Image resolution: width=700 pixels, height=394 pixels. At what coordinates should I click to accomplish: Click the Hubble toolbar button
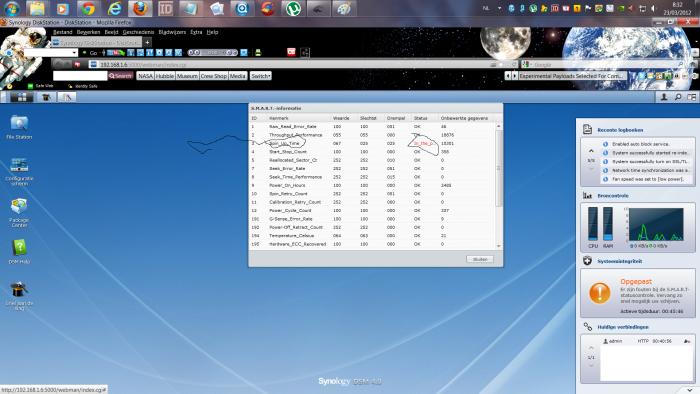click(165, 76)
